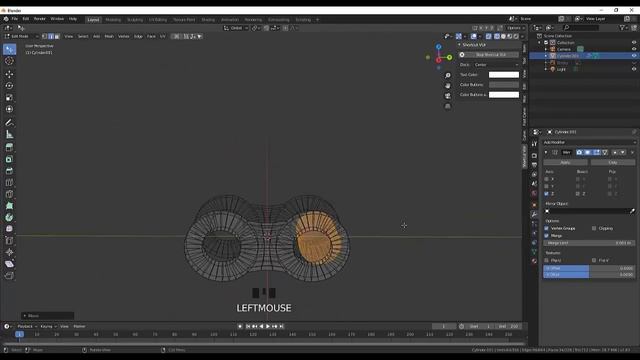Screen dimensions: 640x360
Task: Click the eyedropper for Mirror Object
Action: coord(632,211)
